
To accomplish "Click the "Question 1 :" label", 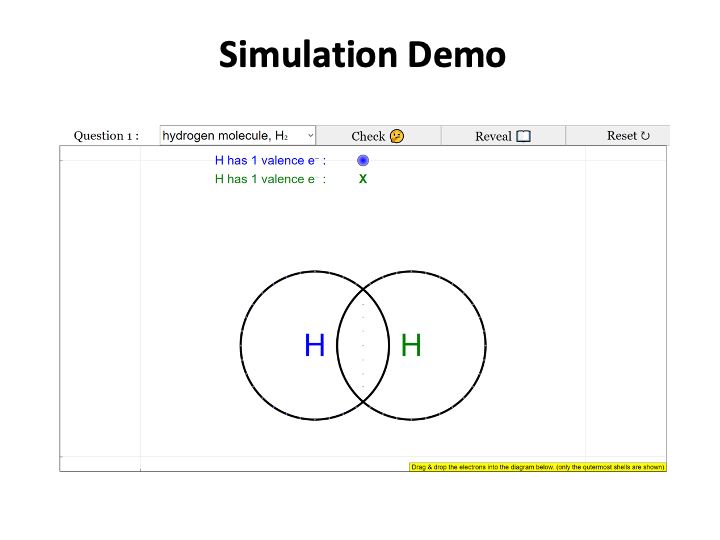I will click(x=106, y=136).
